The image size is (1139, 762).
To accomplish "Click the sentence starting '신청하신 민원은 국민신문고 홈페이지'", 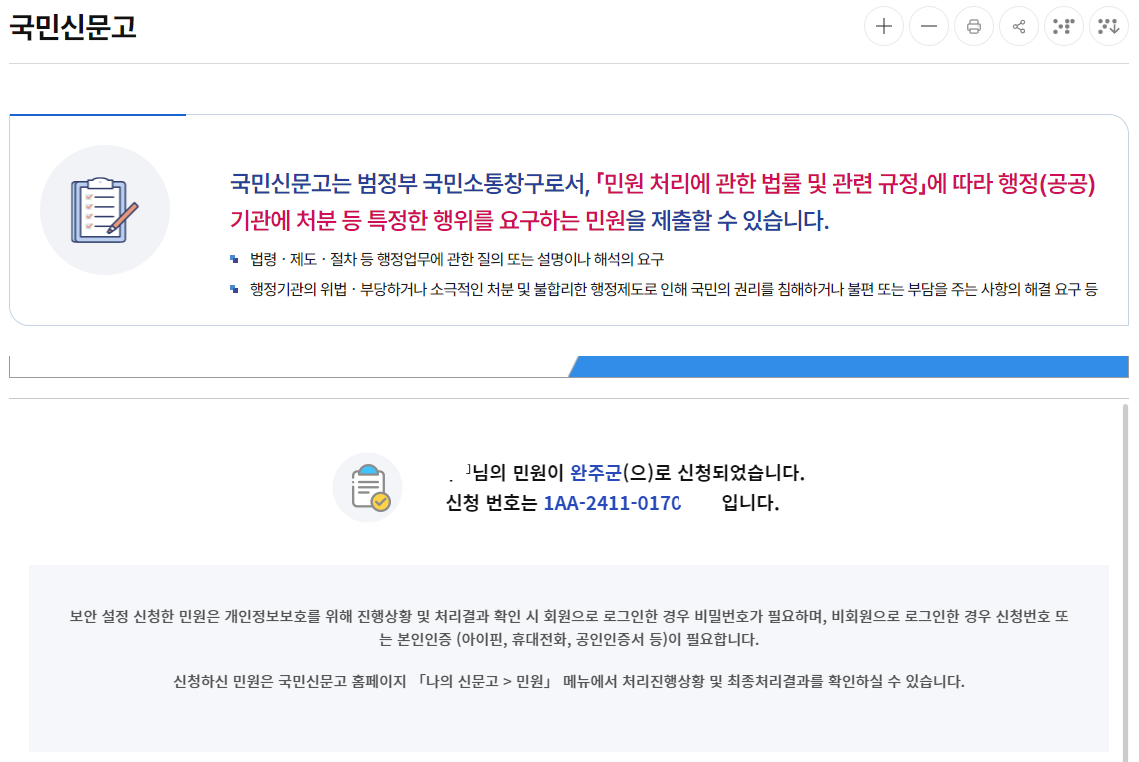I will [x=569, y=681].
